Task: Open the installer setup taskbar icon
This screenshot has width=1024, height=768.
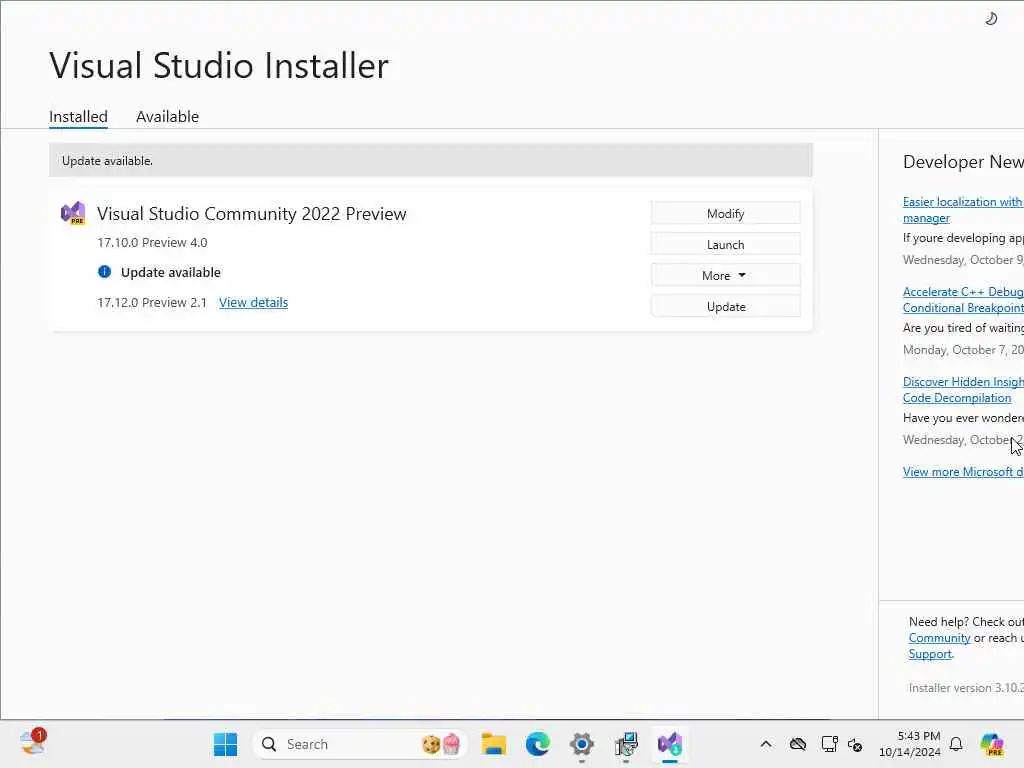Action: (x=626, y=744)
